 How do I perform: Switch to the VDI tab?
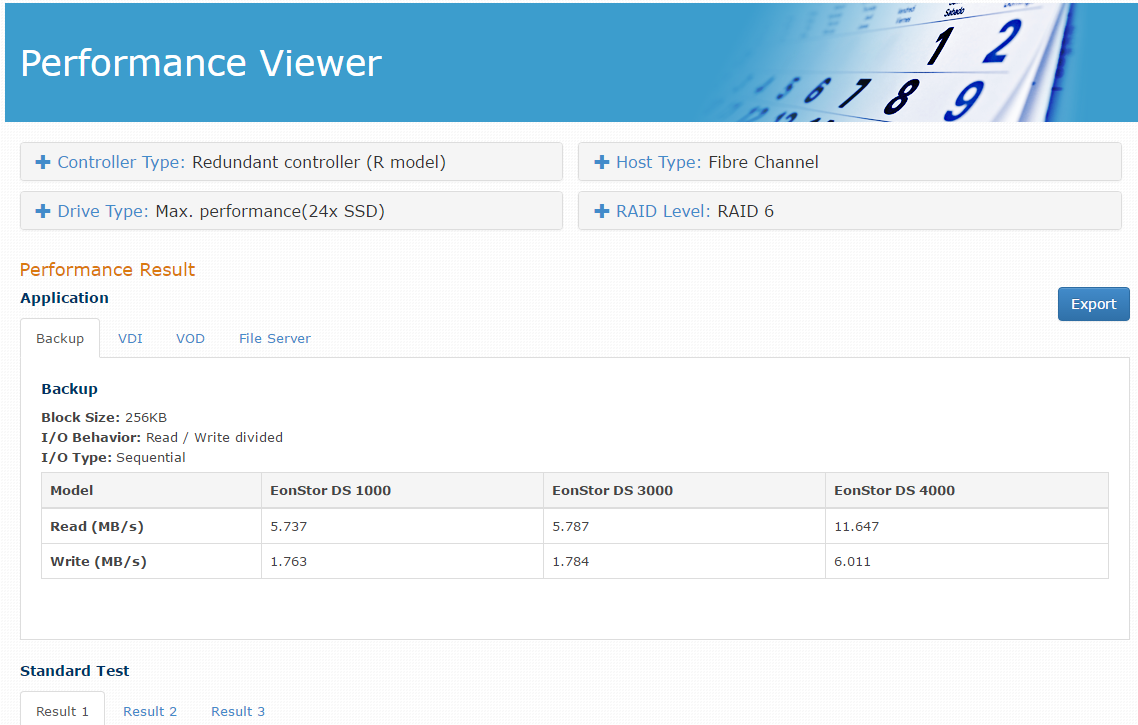click(x=131, y=338)
